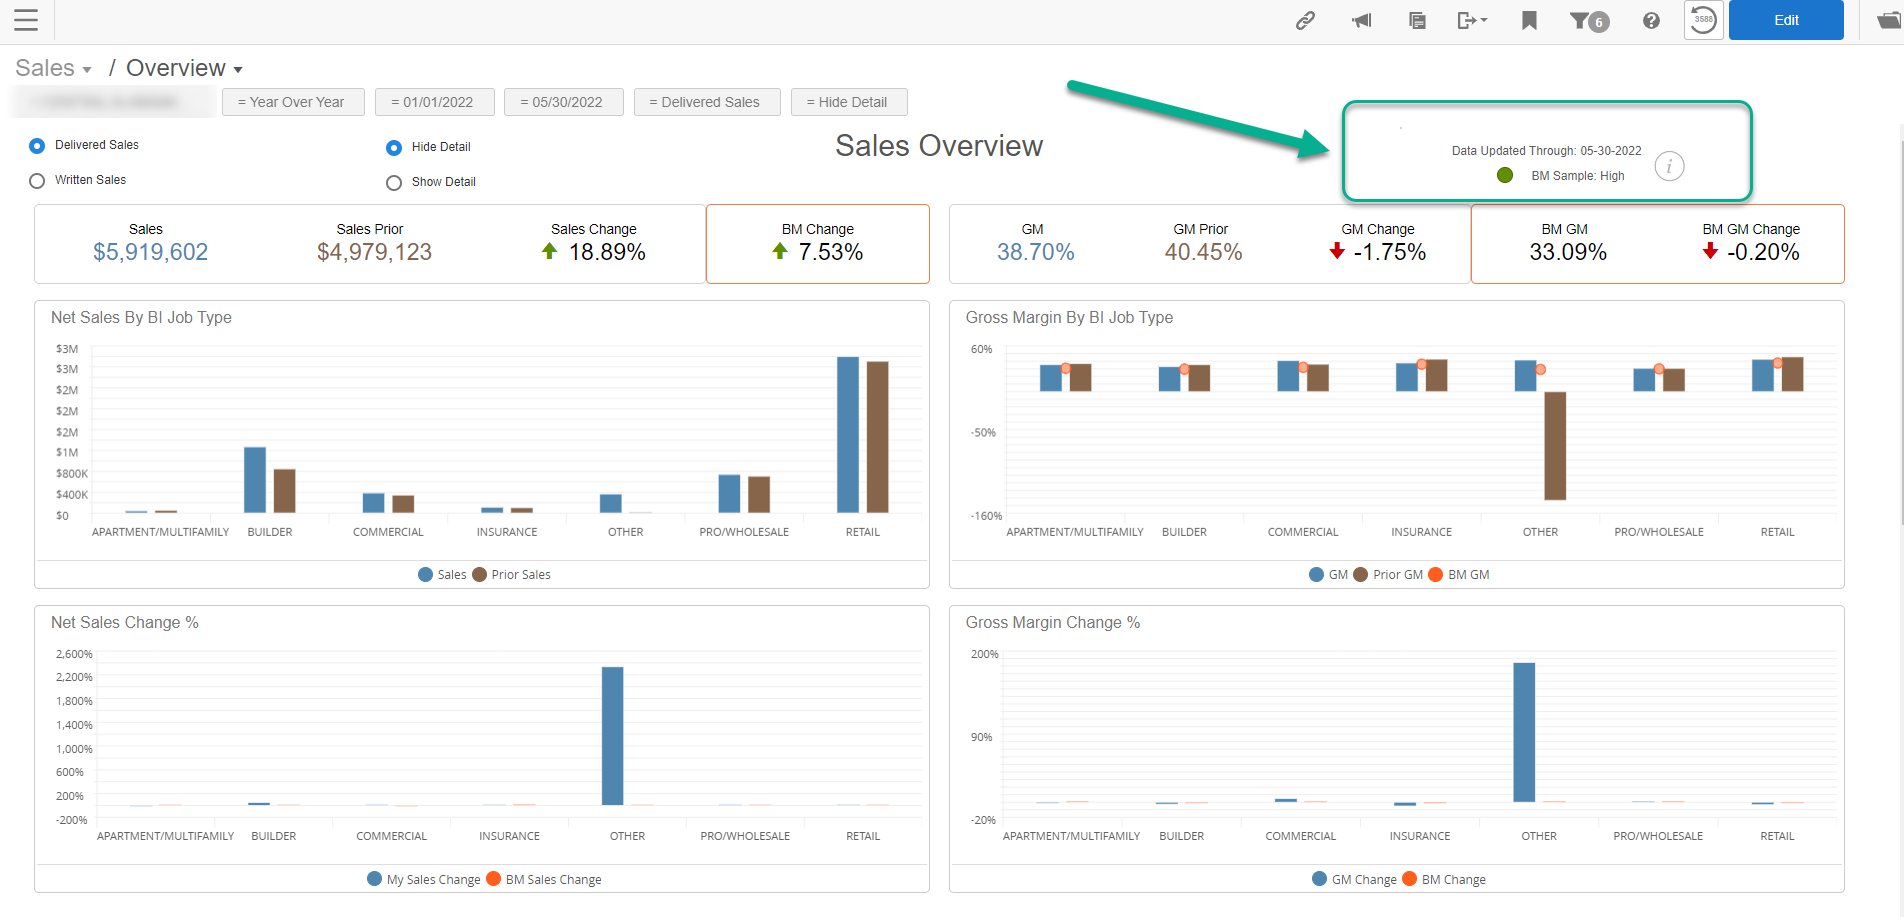Toggle My Sales Change legend item
Image resolution: width=1904 pixels, height=917 pixels.
click(x=424, y=879)
